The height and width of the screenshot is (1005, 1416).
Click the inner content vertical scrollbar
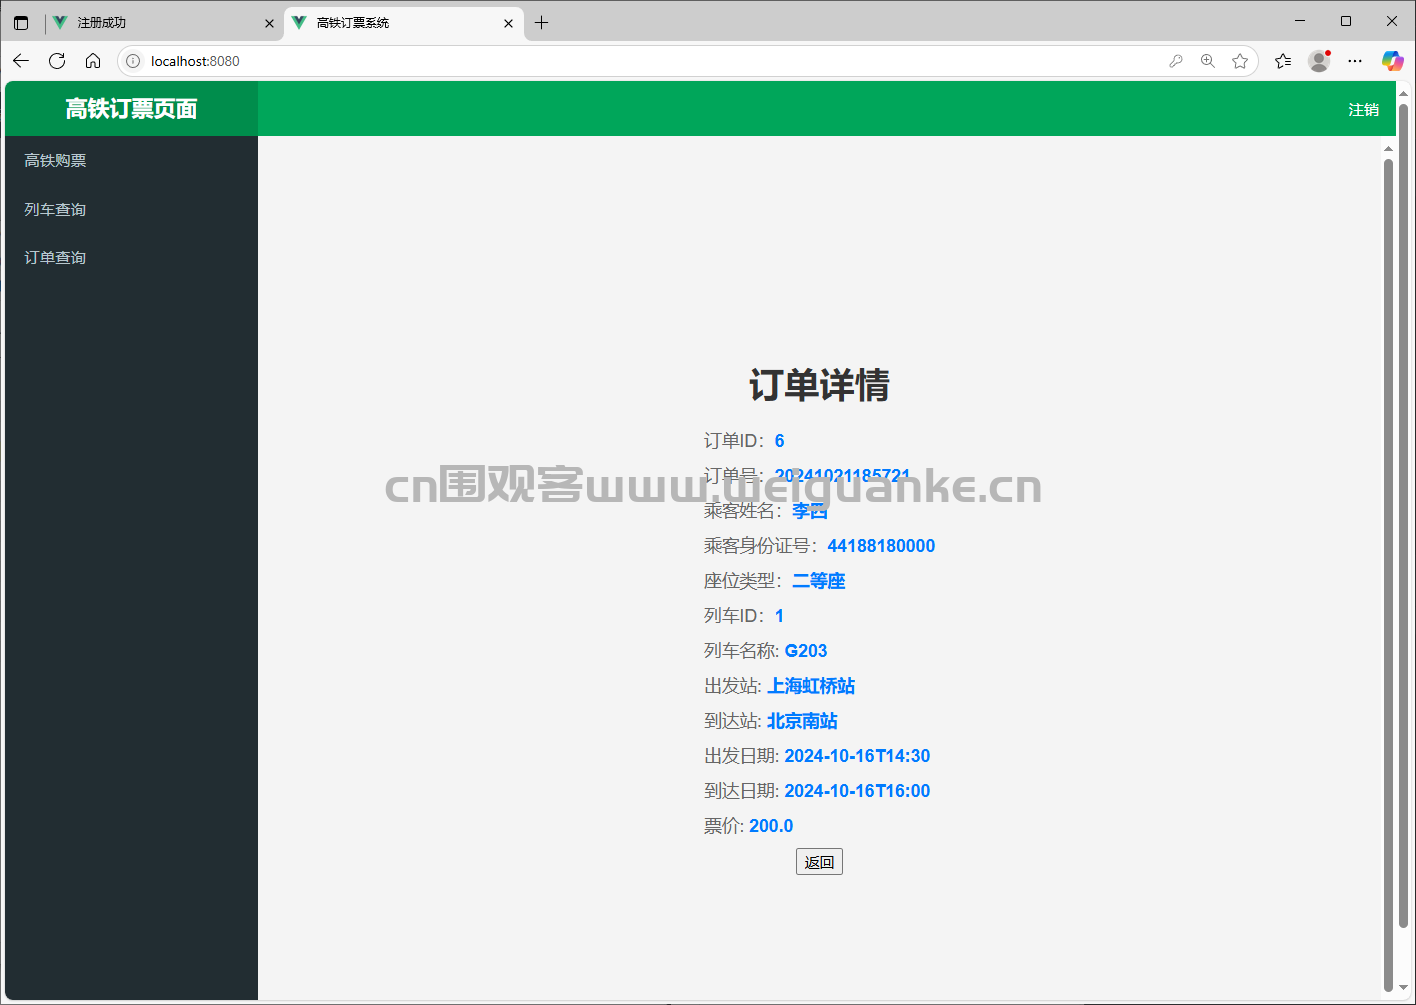click(x=1388, y=574)
